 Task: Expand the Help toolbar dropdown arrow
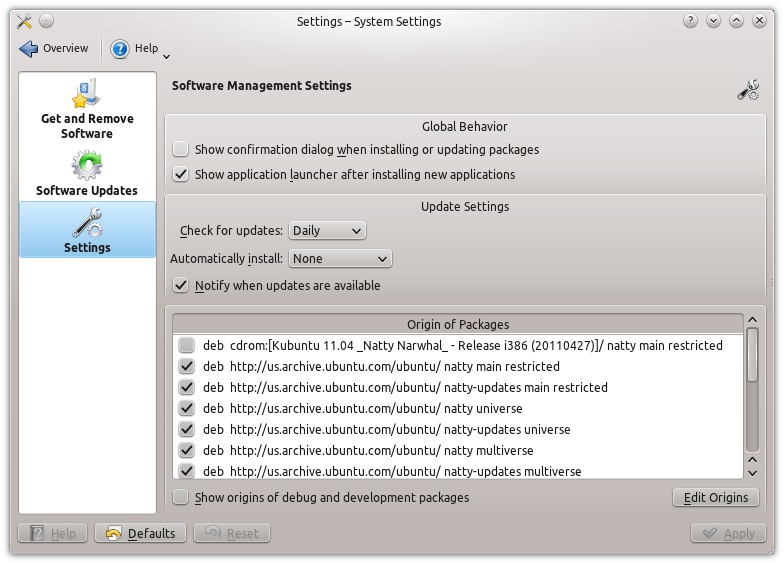click(x=166, y=56)
